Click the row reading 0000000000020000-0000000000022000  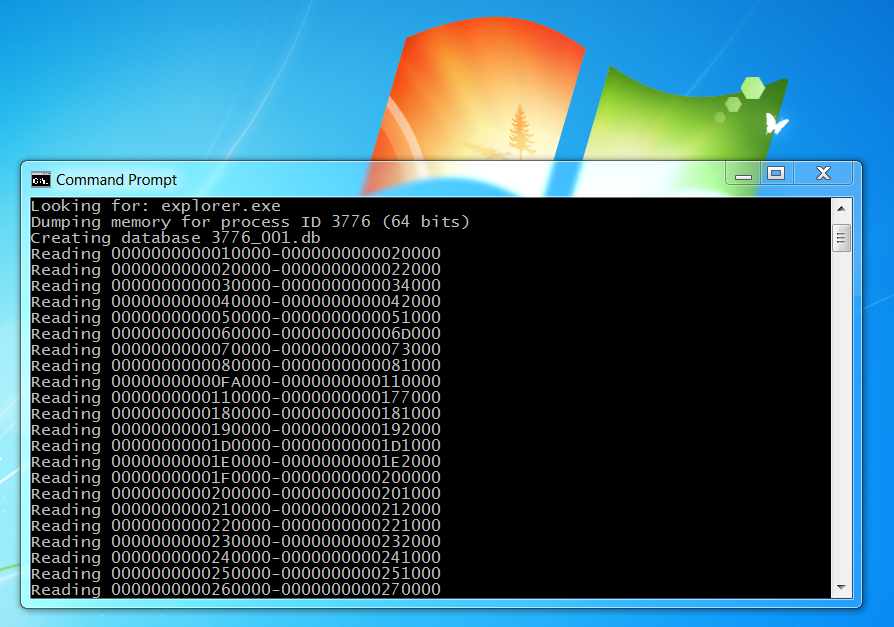coord(235,270)
